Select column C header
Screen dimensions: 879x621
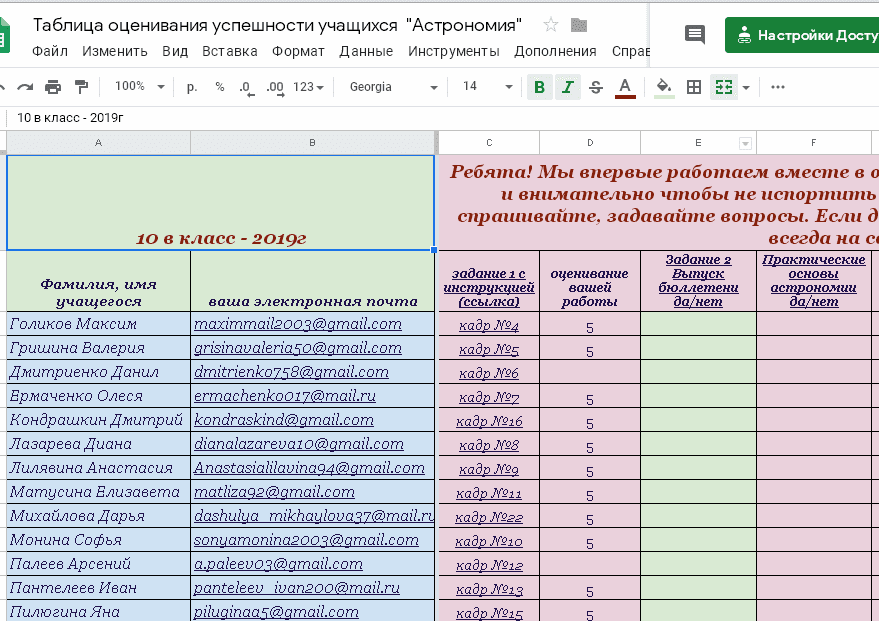coord(489,142)
